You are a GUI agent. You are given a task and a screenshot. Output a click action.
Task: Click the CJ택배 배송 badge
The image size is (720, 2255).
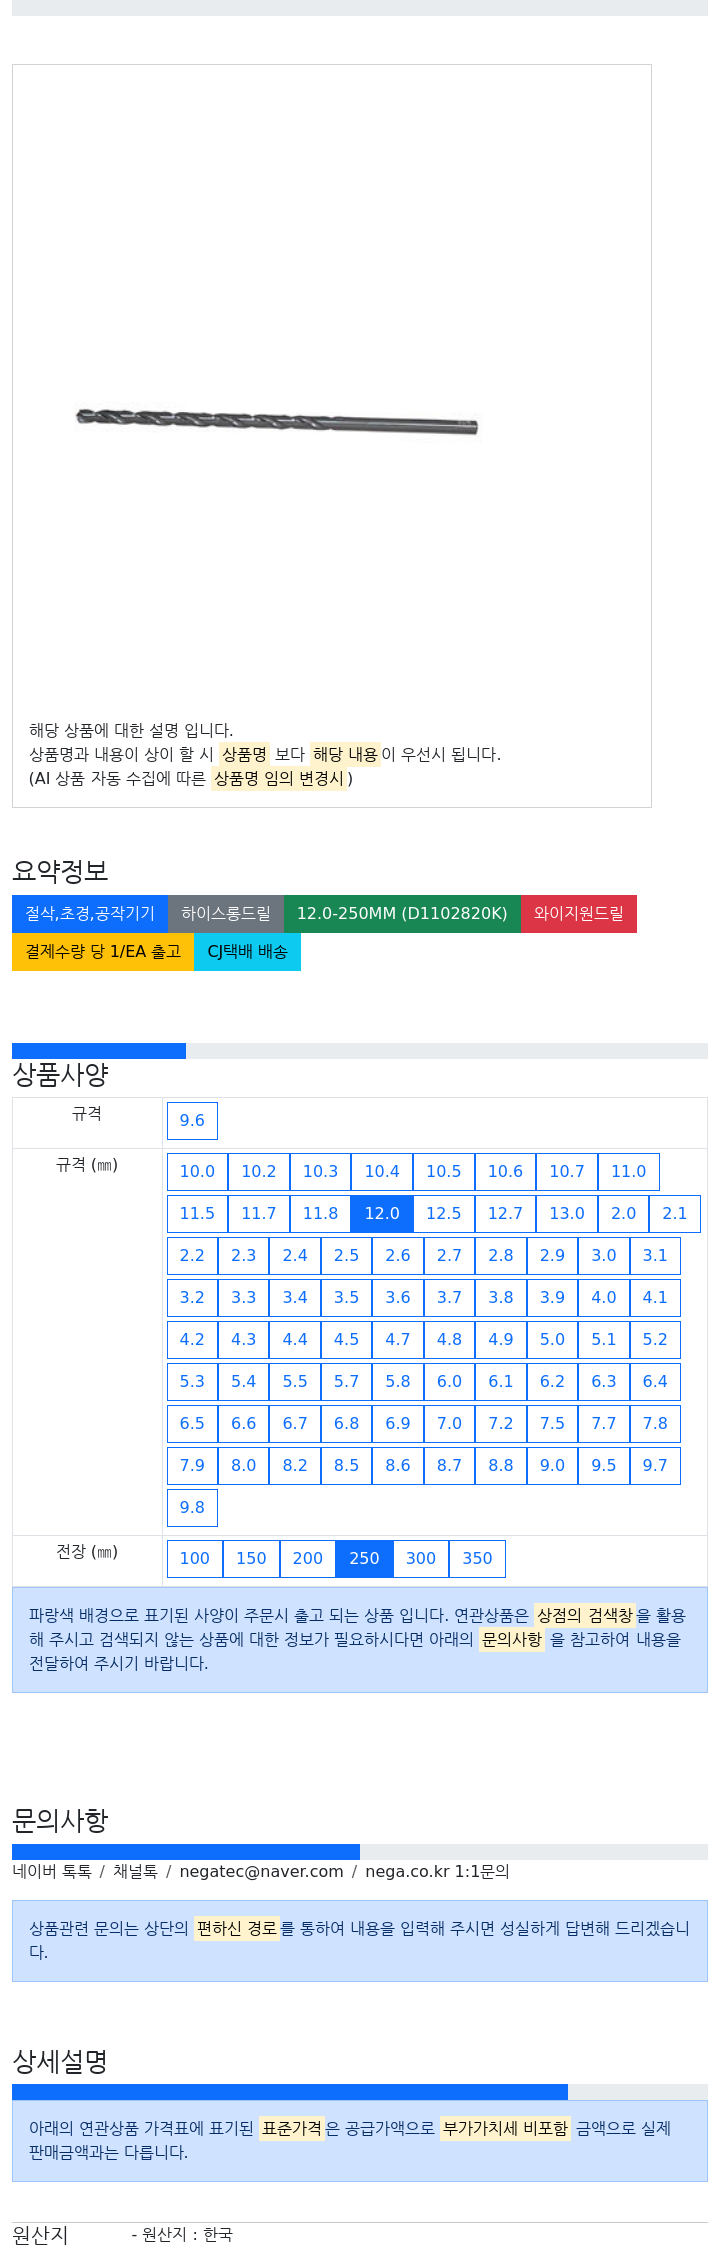tap(247, 951)
